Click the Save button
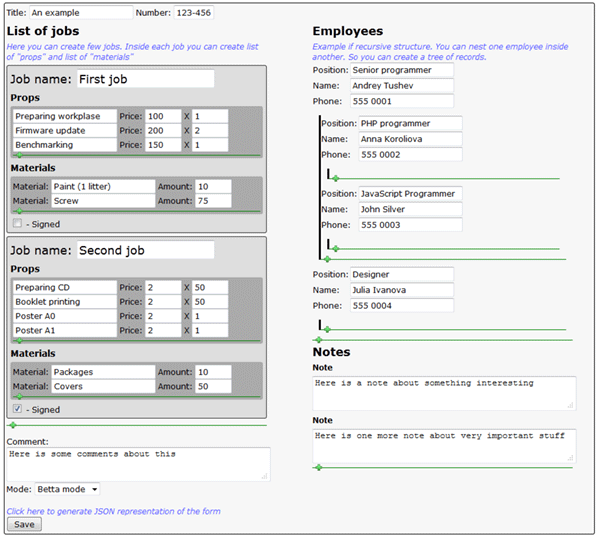The height and width of the screenshot is (539, 600). [24, 524]
